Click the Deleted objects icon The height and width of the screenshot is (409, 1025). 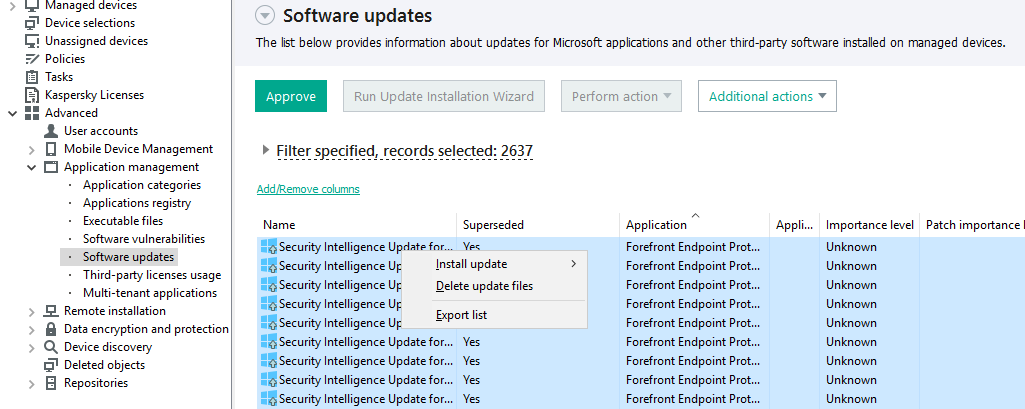click(51, 365)
